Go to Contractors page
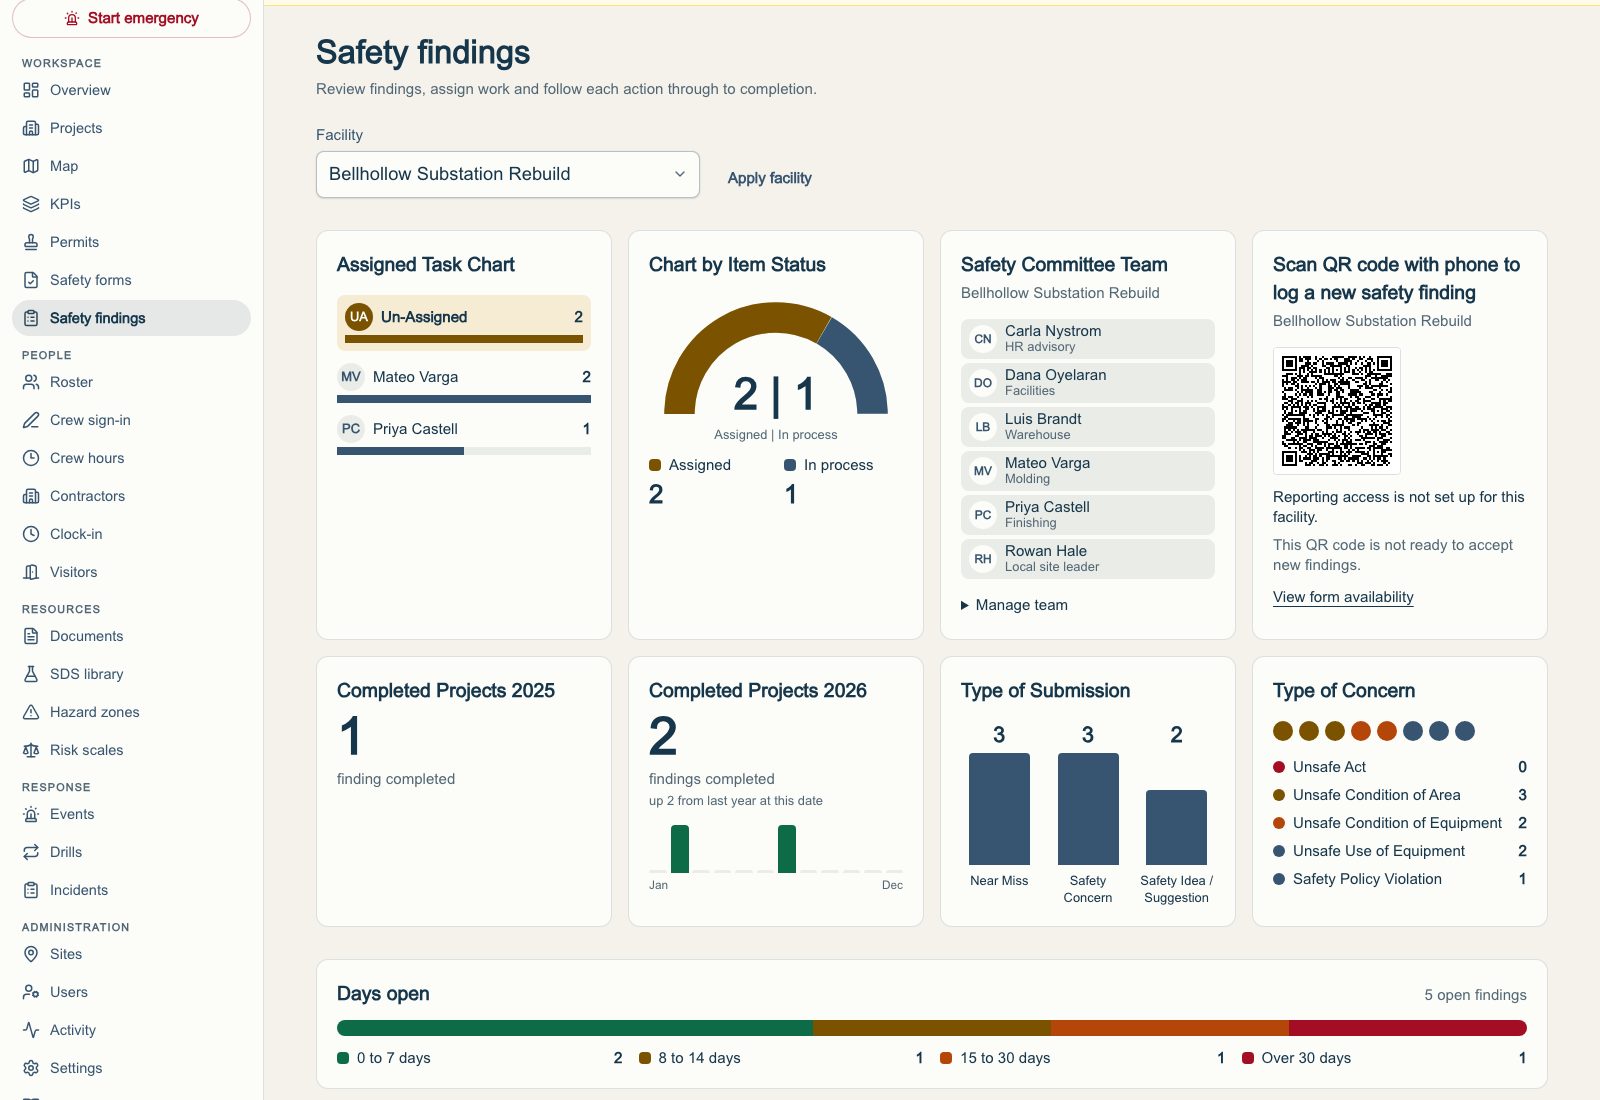Screen dimensions: 1600x1100 pyautogui.click(x=131, y=496)
